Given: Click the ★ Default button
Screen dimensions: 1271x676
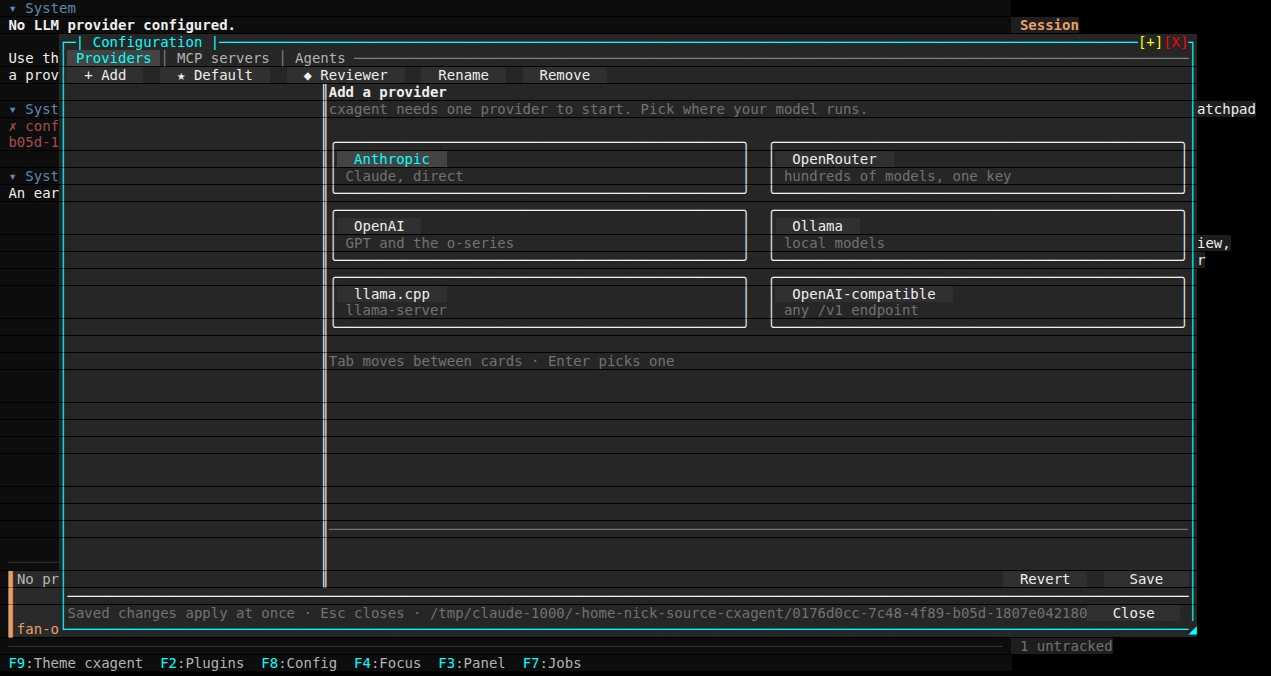Looking at the screenshot, I should click(215, 75).
